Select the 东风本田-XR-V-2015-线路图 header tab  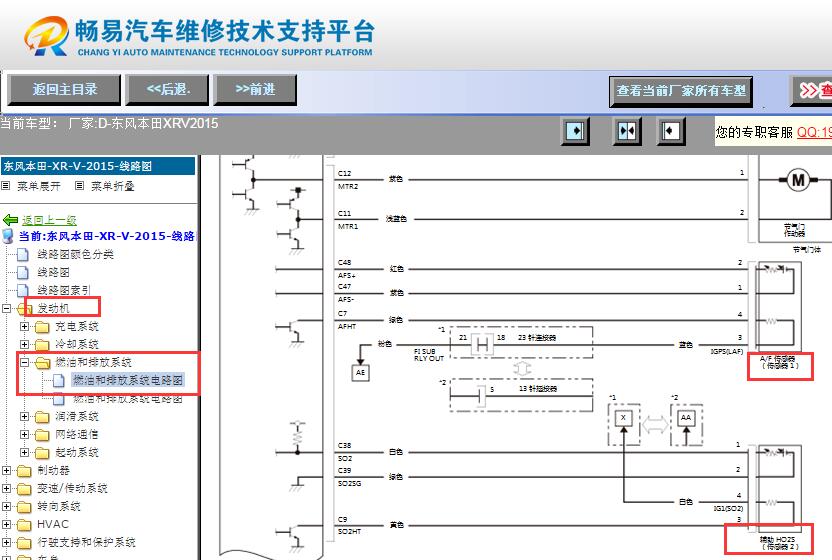coord(98,166)
